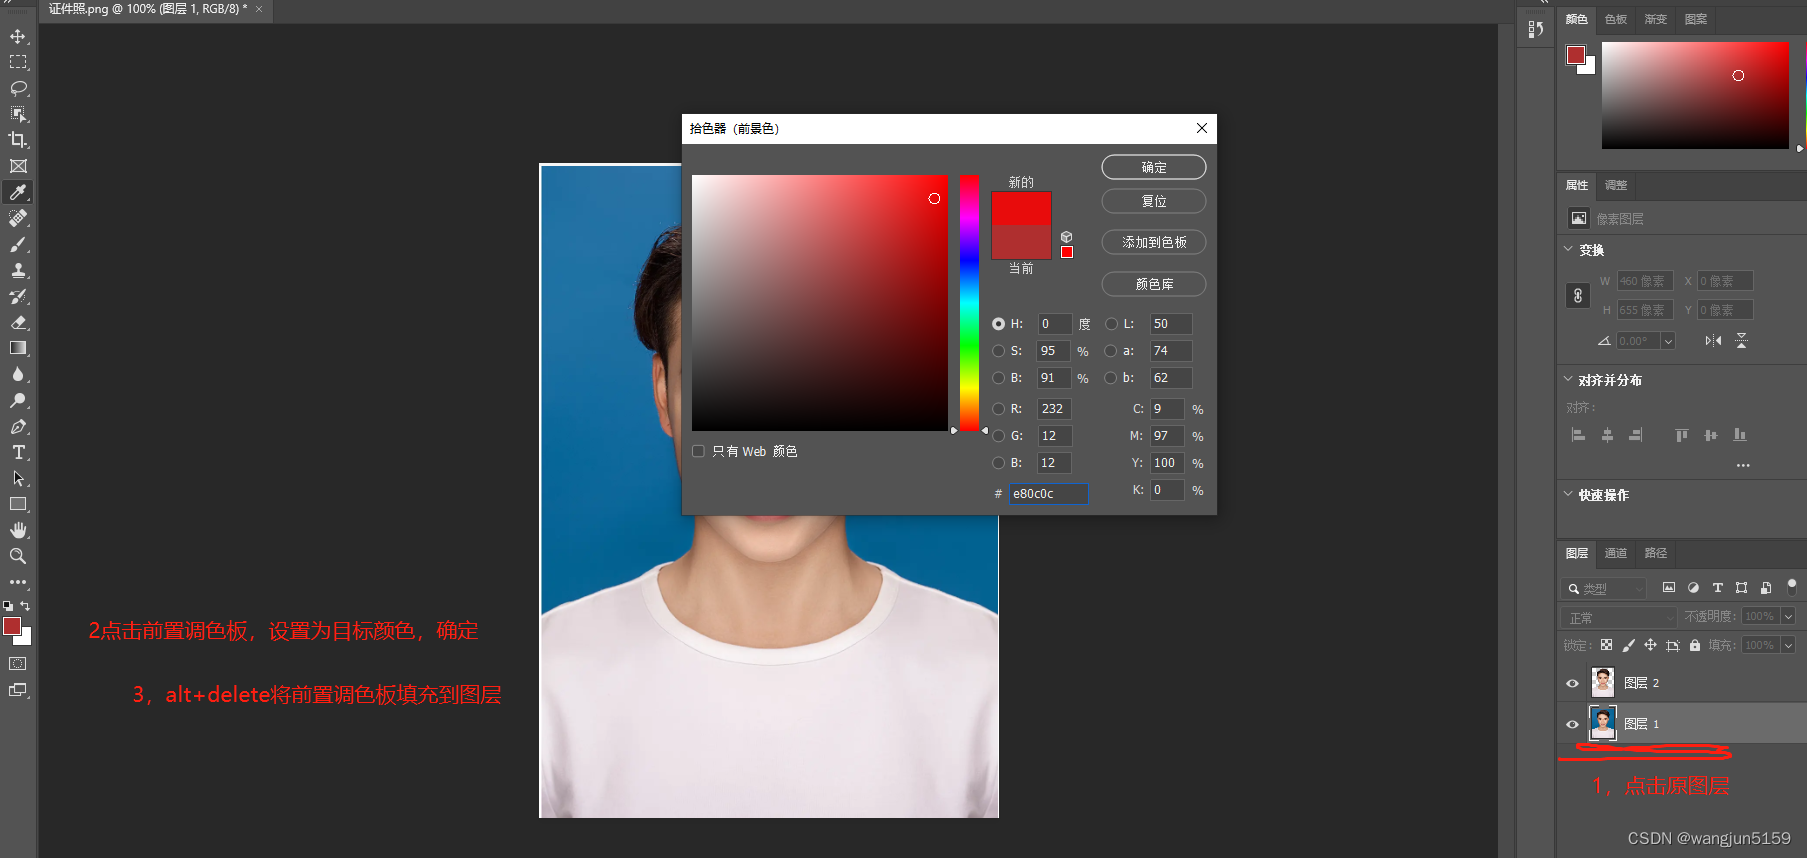
Task: Select the 图层 2 layer thumbnail
Action: coord(1603,683)
